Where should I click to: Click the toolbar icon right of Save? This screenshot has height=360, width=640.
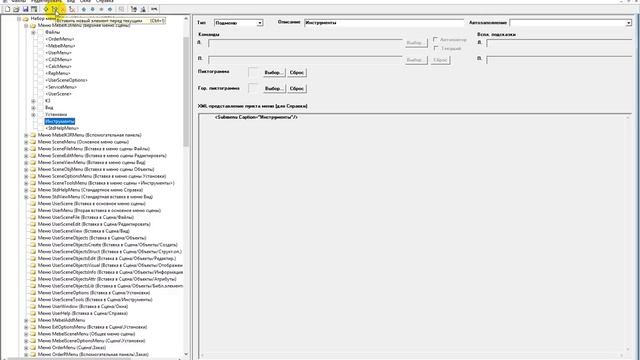pyautogui.click(x=34, y=9)
